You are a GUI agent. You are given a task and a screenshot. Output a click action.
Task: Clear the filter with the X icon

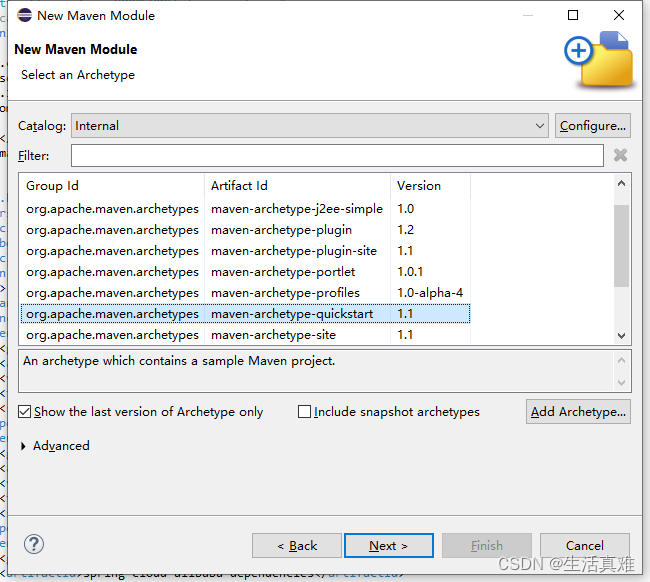click(620, 155)
